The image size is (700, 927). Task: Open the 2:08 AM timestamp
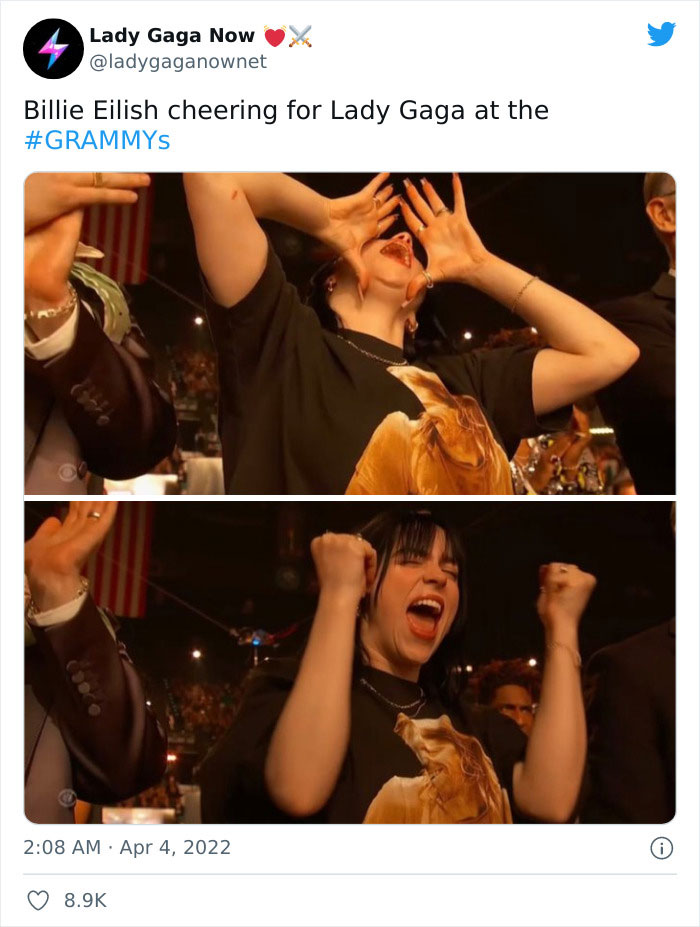(62, 847)
